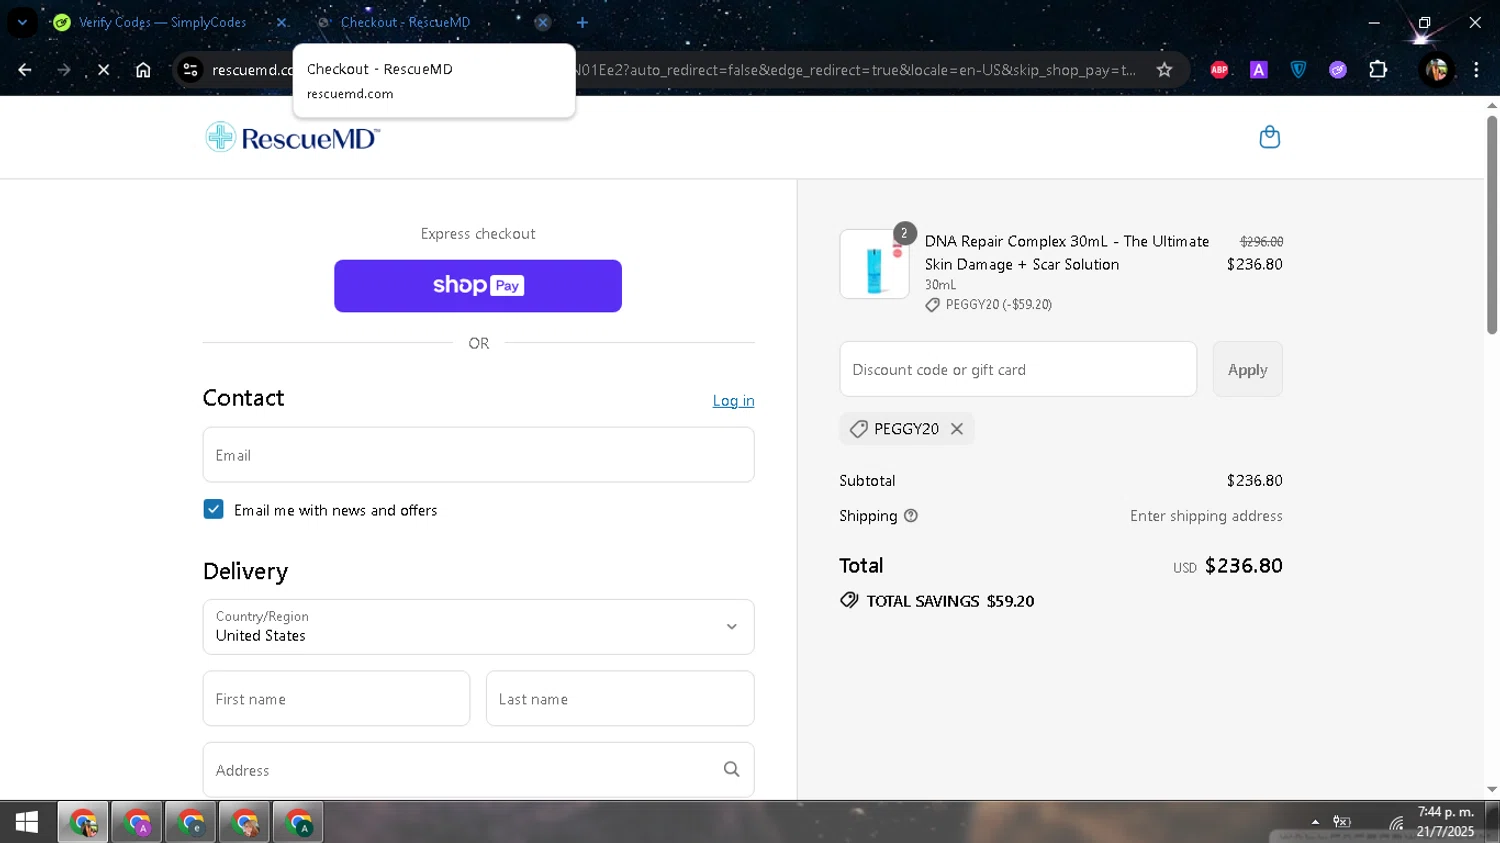Click the TOTAL SAVINGS $59.20 text
Viewport: 1500px width, 843px height.
950,601
